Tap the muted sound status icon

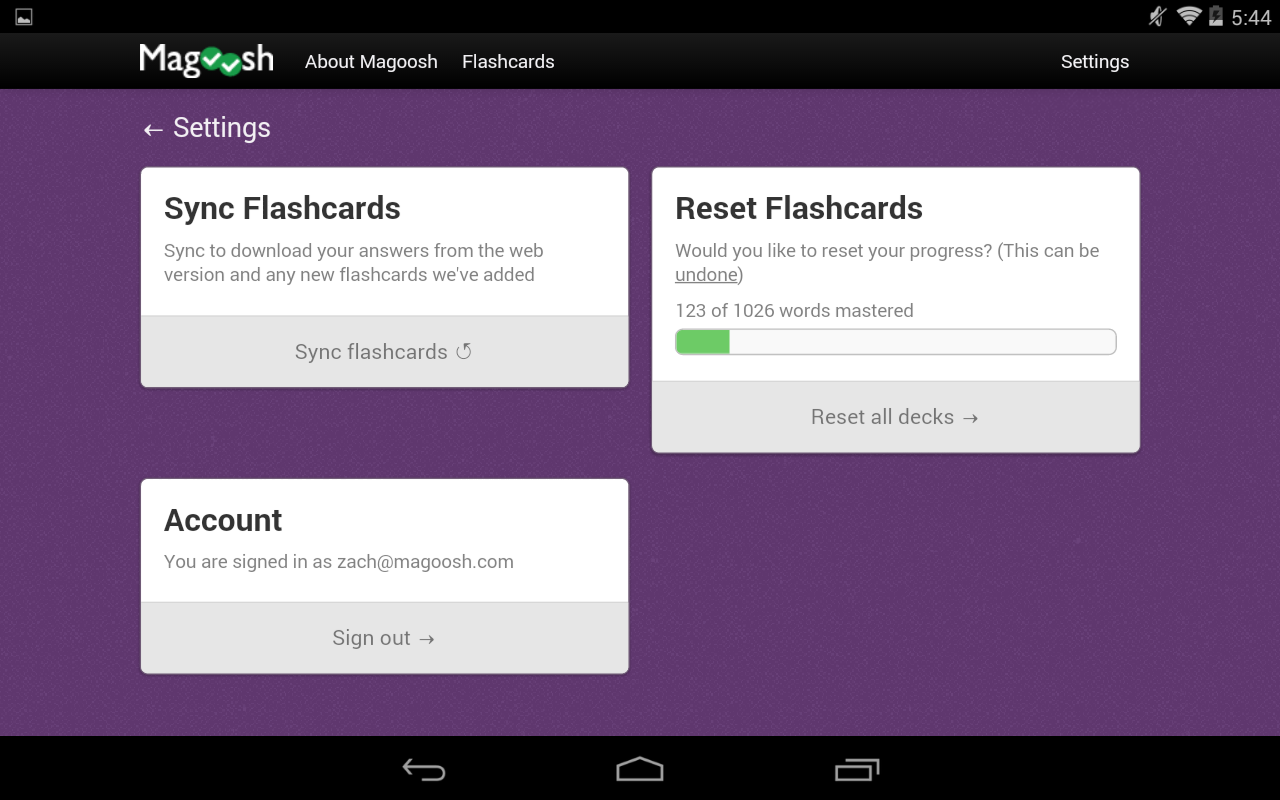1158,16
